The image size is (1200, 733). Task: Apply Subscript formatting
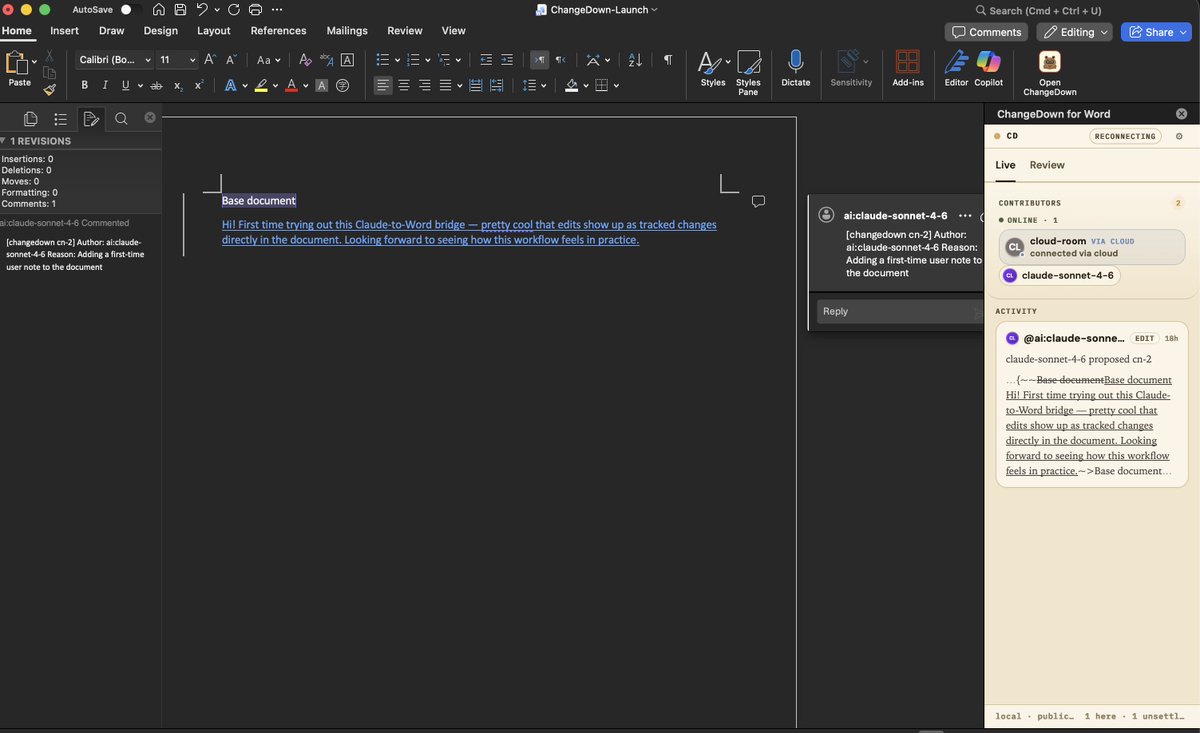pyautogui.click(x=178, y=86)
